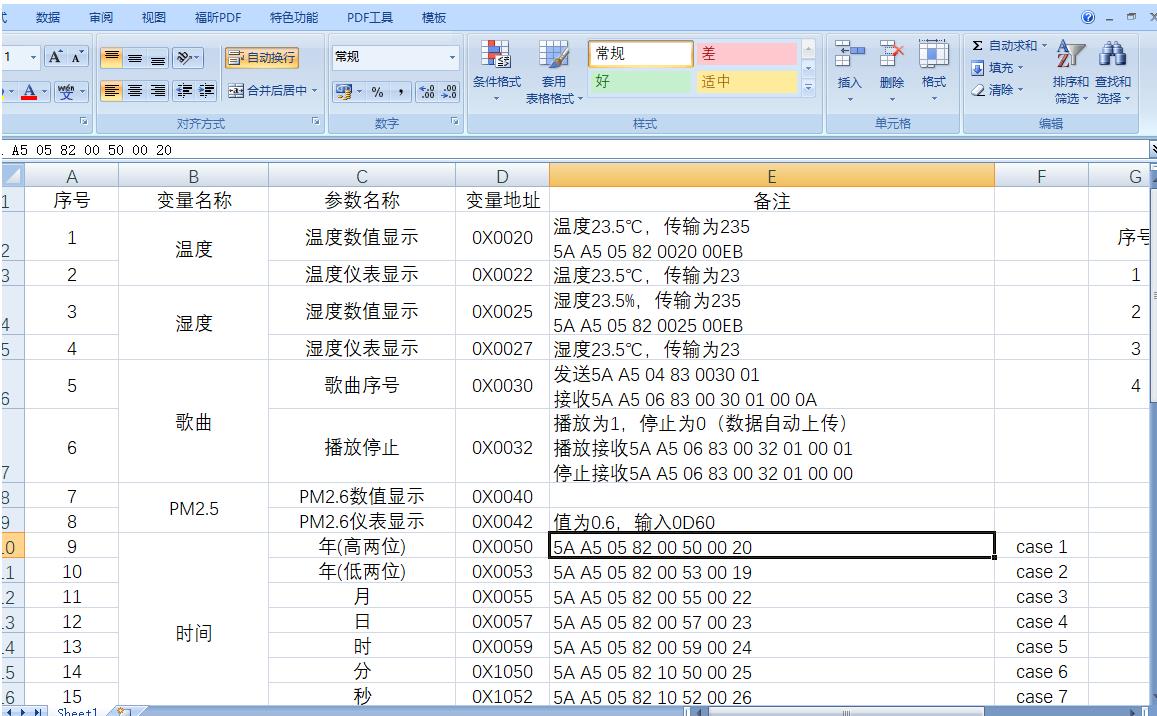Apply accounting currency number format
The width and height of the screenshot is (1157, 716).
pos(344,92)
